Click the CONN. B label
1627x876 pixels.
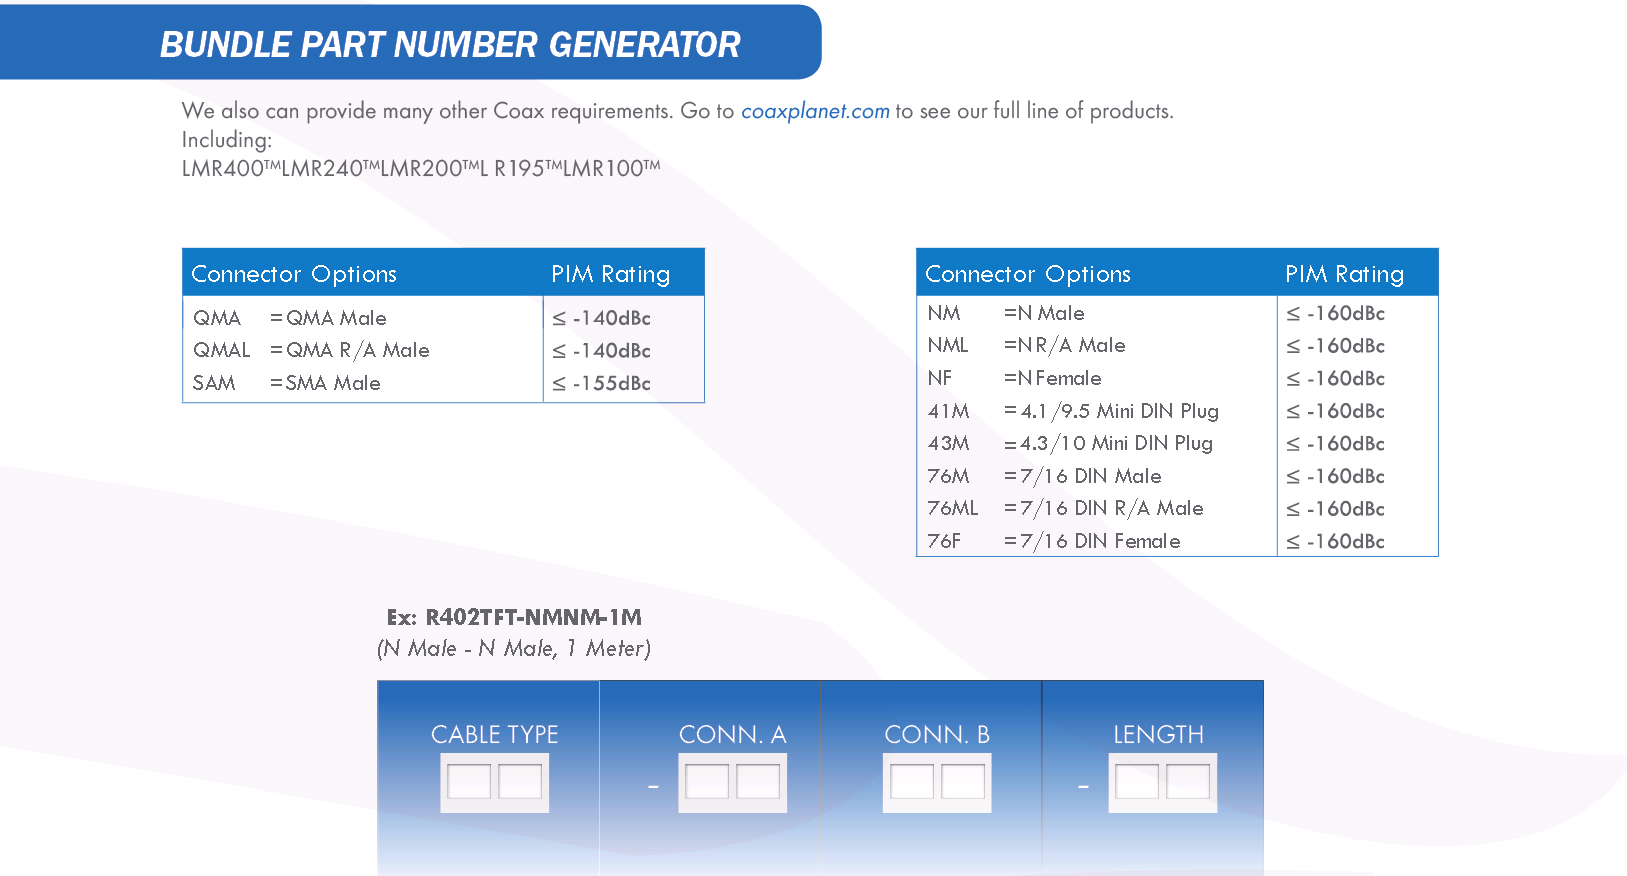(x=937, y=734)
